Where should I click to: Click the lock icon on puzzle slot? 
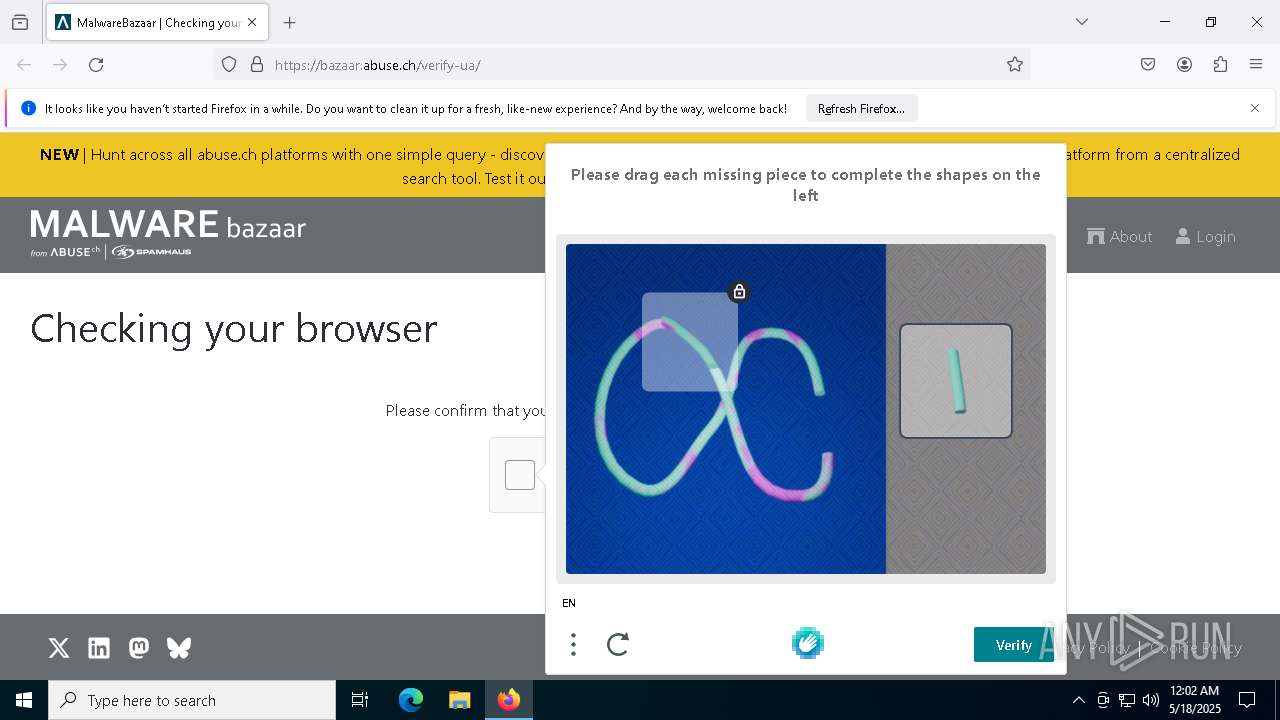pyautogui.click(x=739, y=292)
